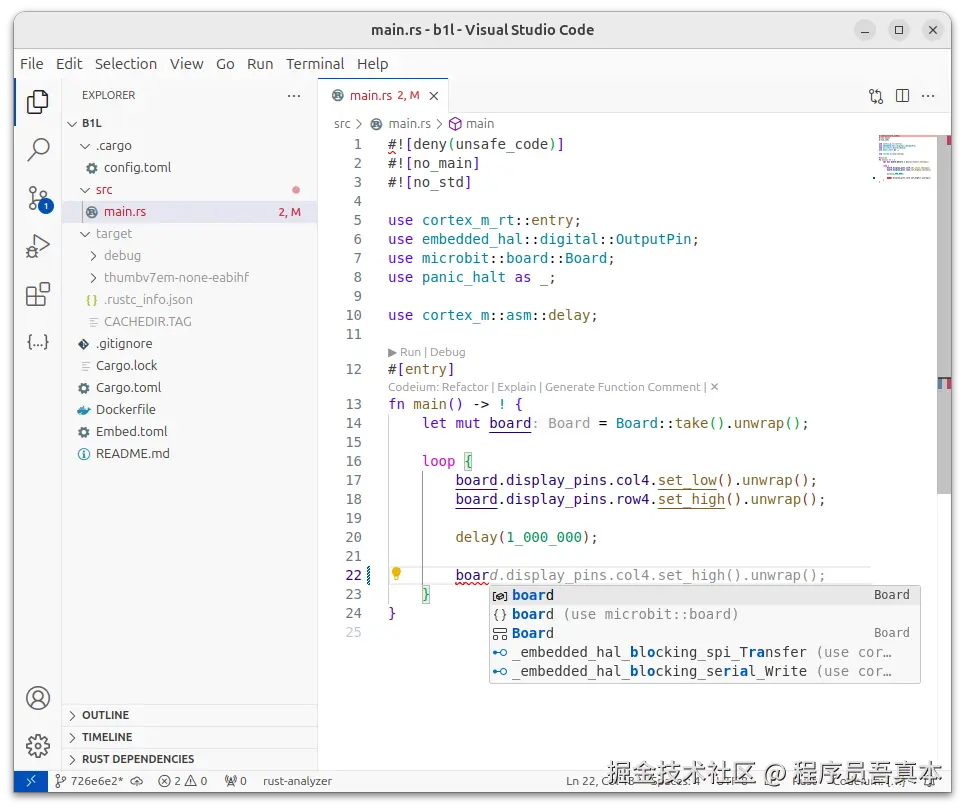Open the Run menu

(260, 64)
